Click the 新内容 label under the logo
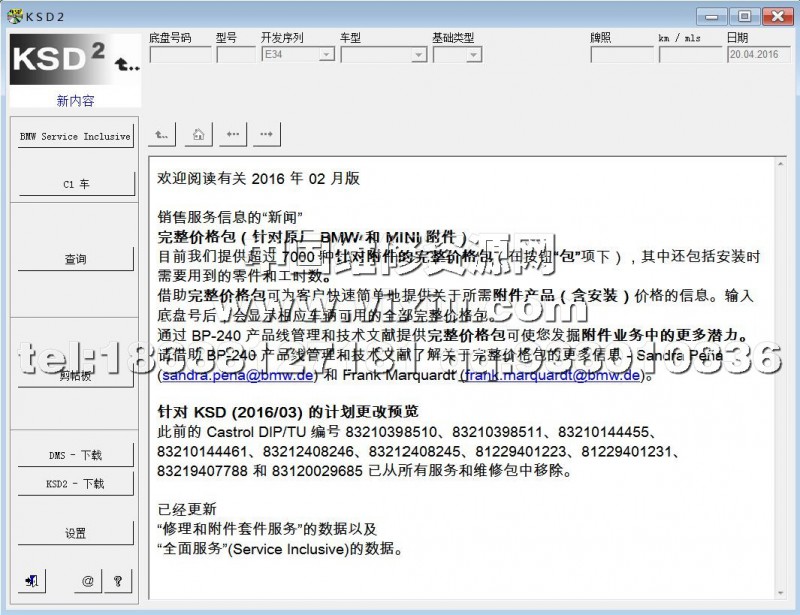This screenshot has width=800, height=615. 76,101
